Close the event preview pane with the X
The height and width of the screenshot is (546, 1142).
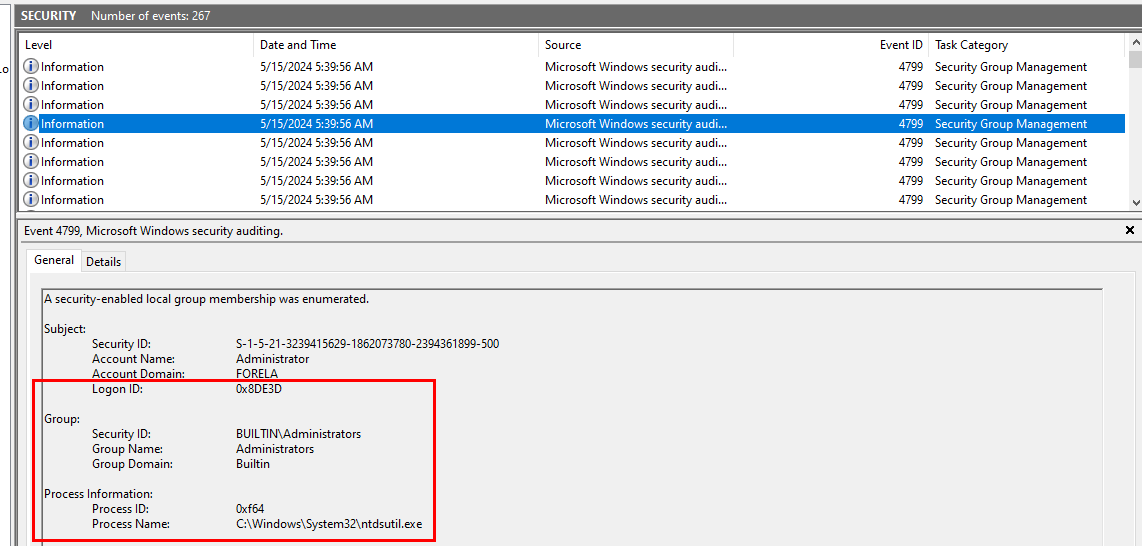pos(1130,231)
